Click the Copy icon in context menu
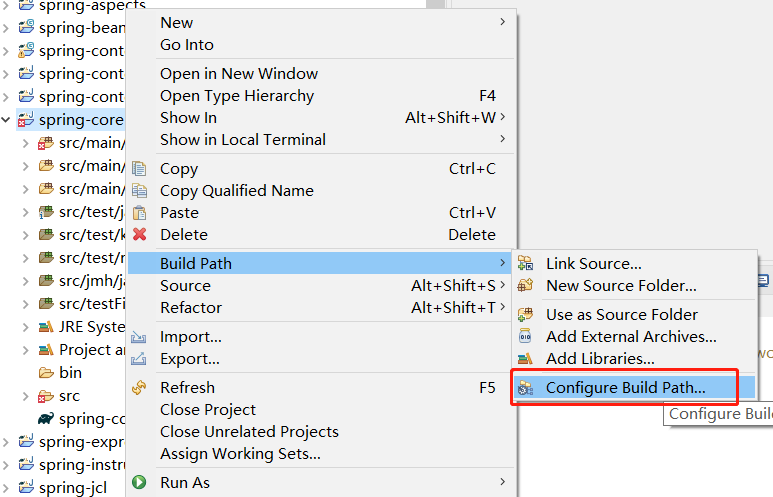This screenshot has height=497, width=773. pos(140,169)
